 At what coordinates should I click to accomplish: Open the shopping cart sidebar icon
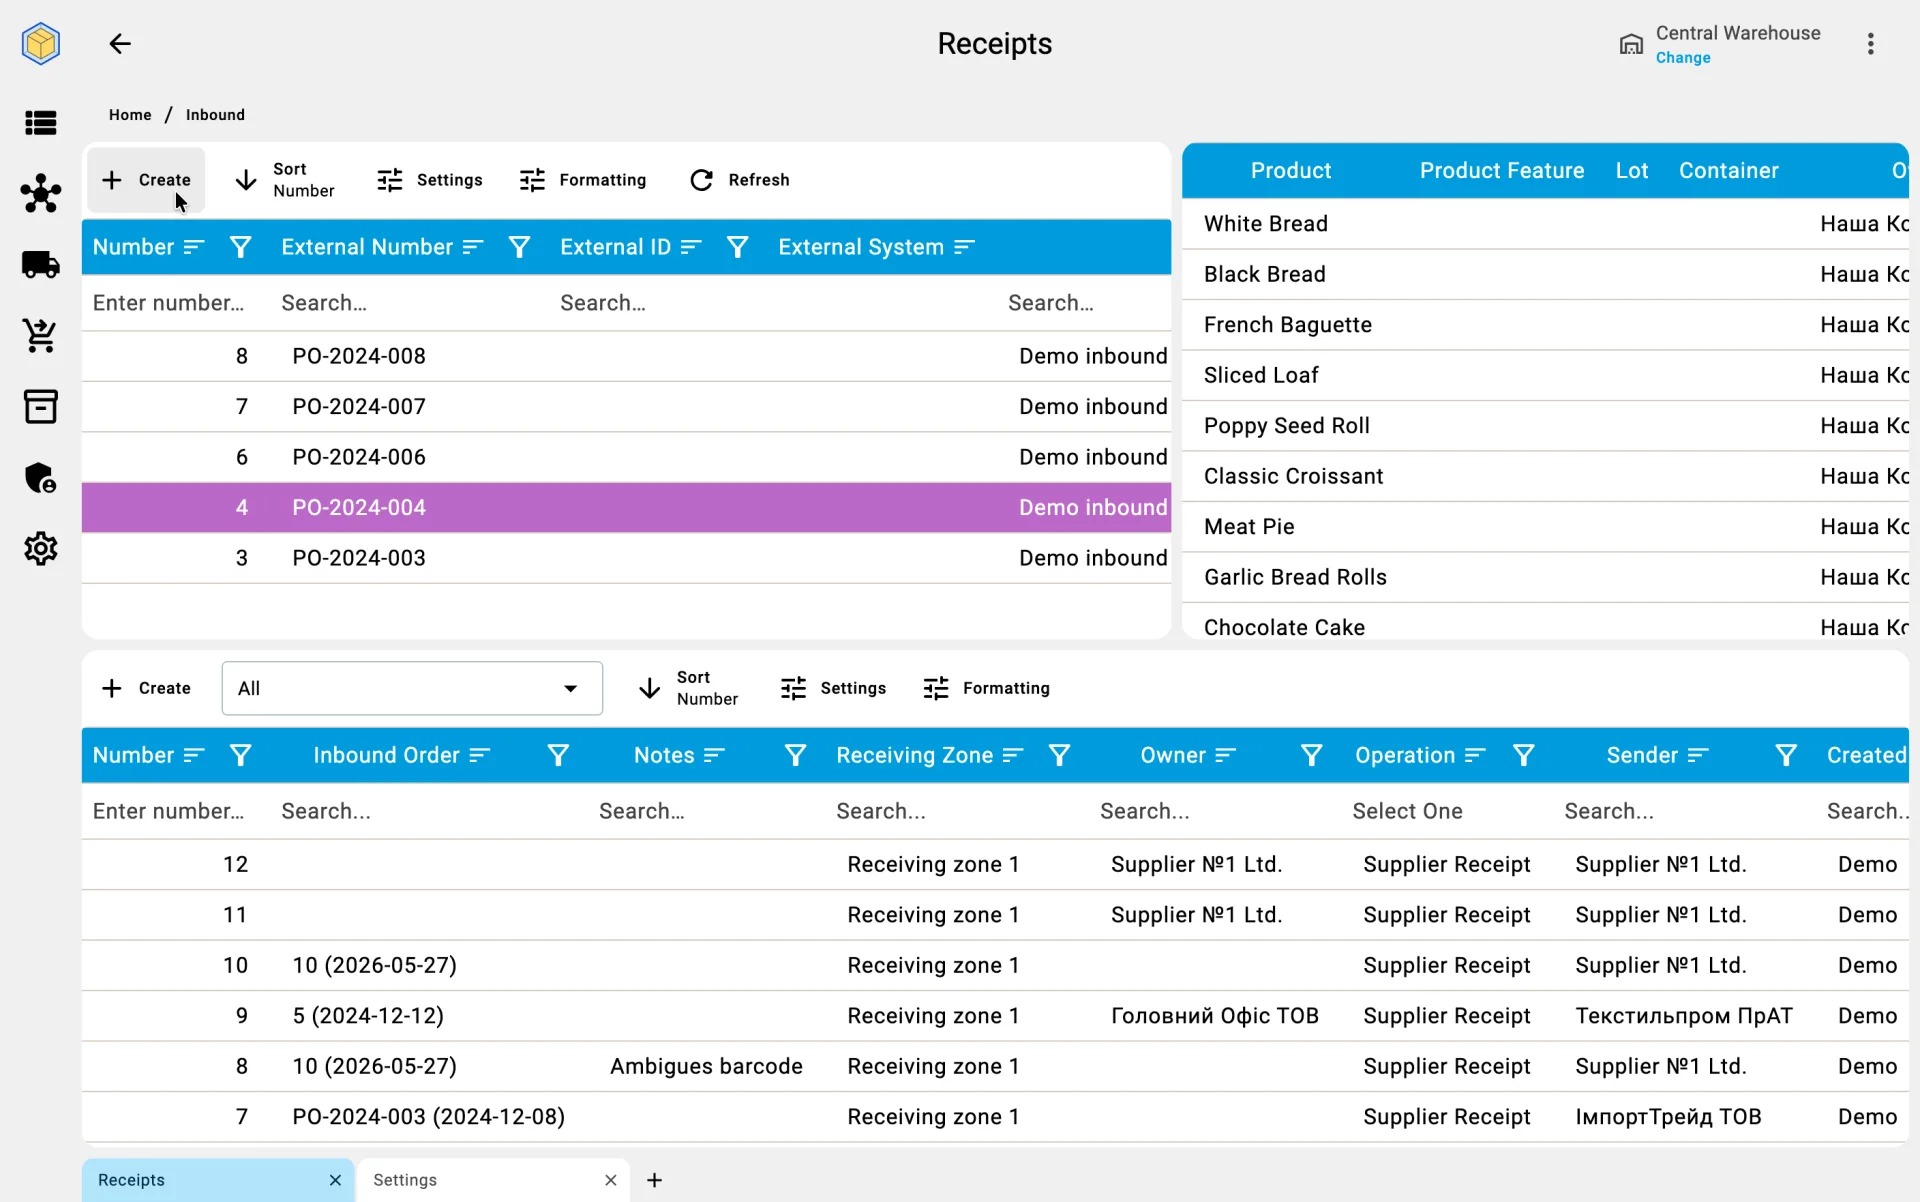pyautogui.click(x=41, y=336)
